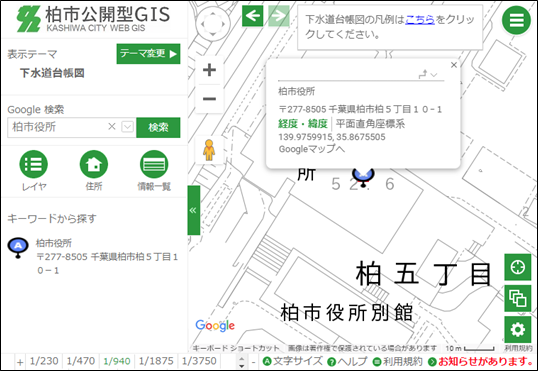Set map scale to 1/3750
Screen dimensions: 538x371
[x=199, y=361]
